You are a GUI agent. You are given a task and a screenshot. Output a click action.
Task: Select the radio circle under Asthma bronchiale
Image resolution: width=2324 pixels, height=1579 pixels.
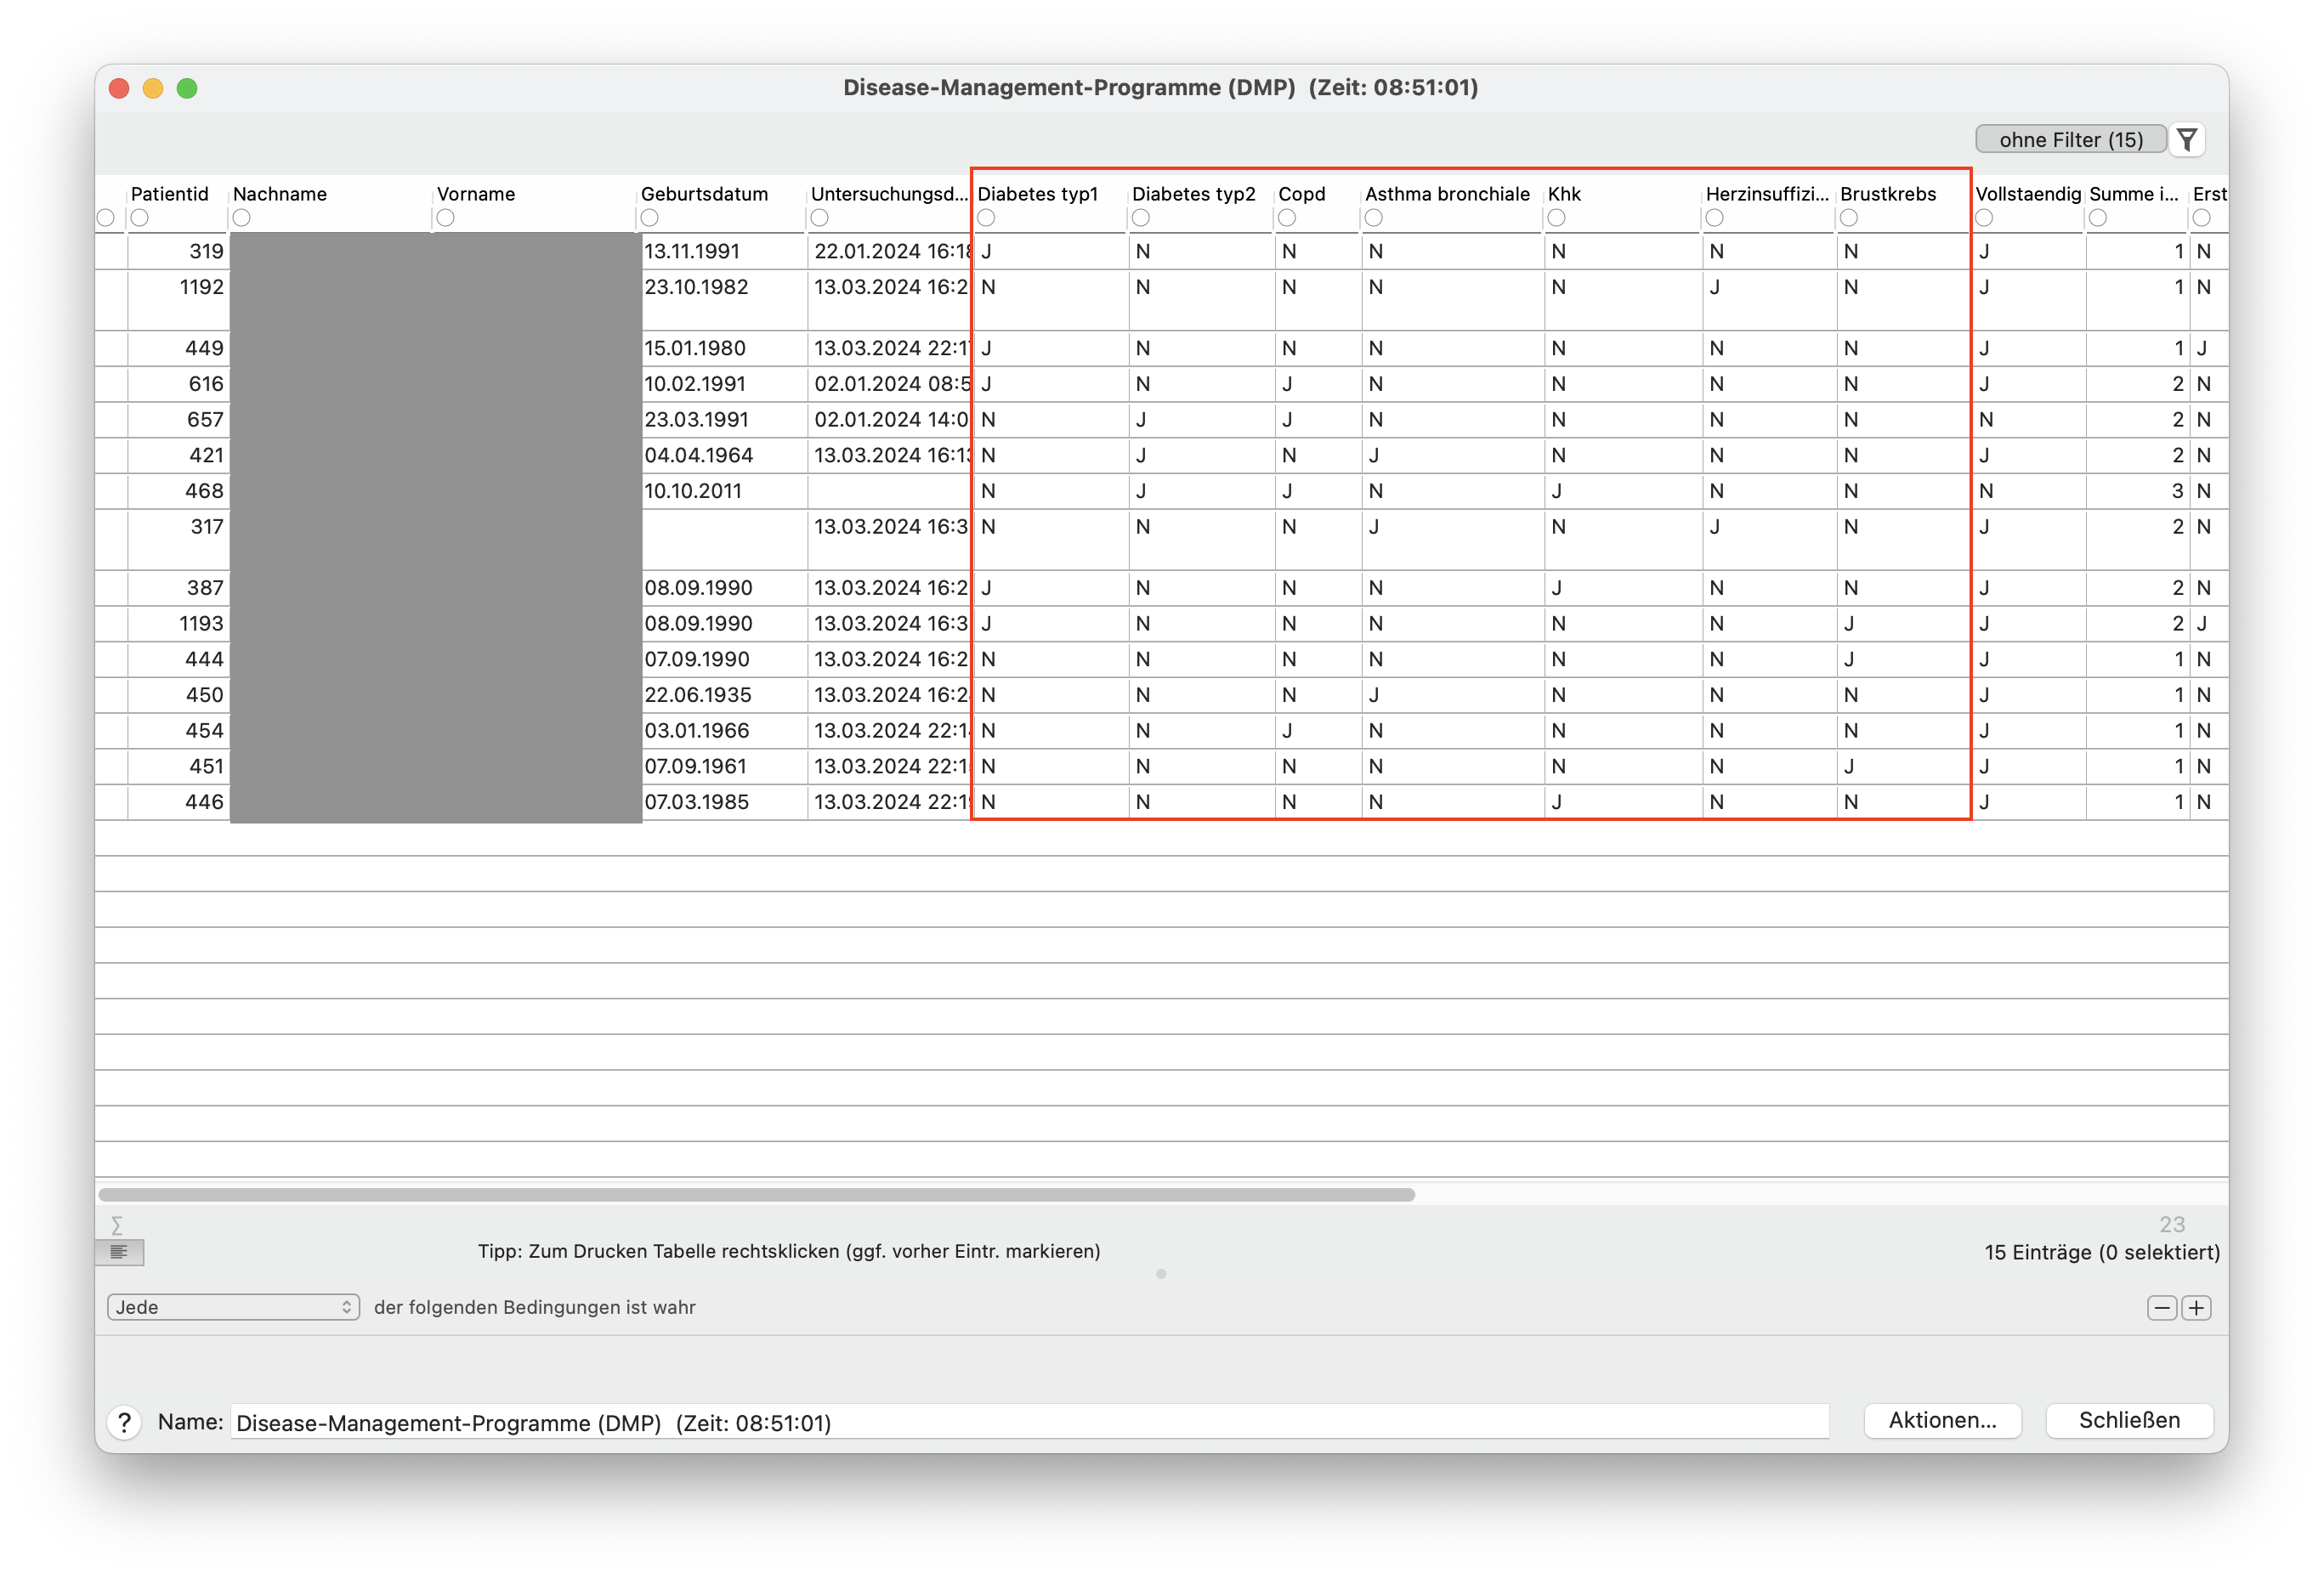pos(1374,218)
